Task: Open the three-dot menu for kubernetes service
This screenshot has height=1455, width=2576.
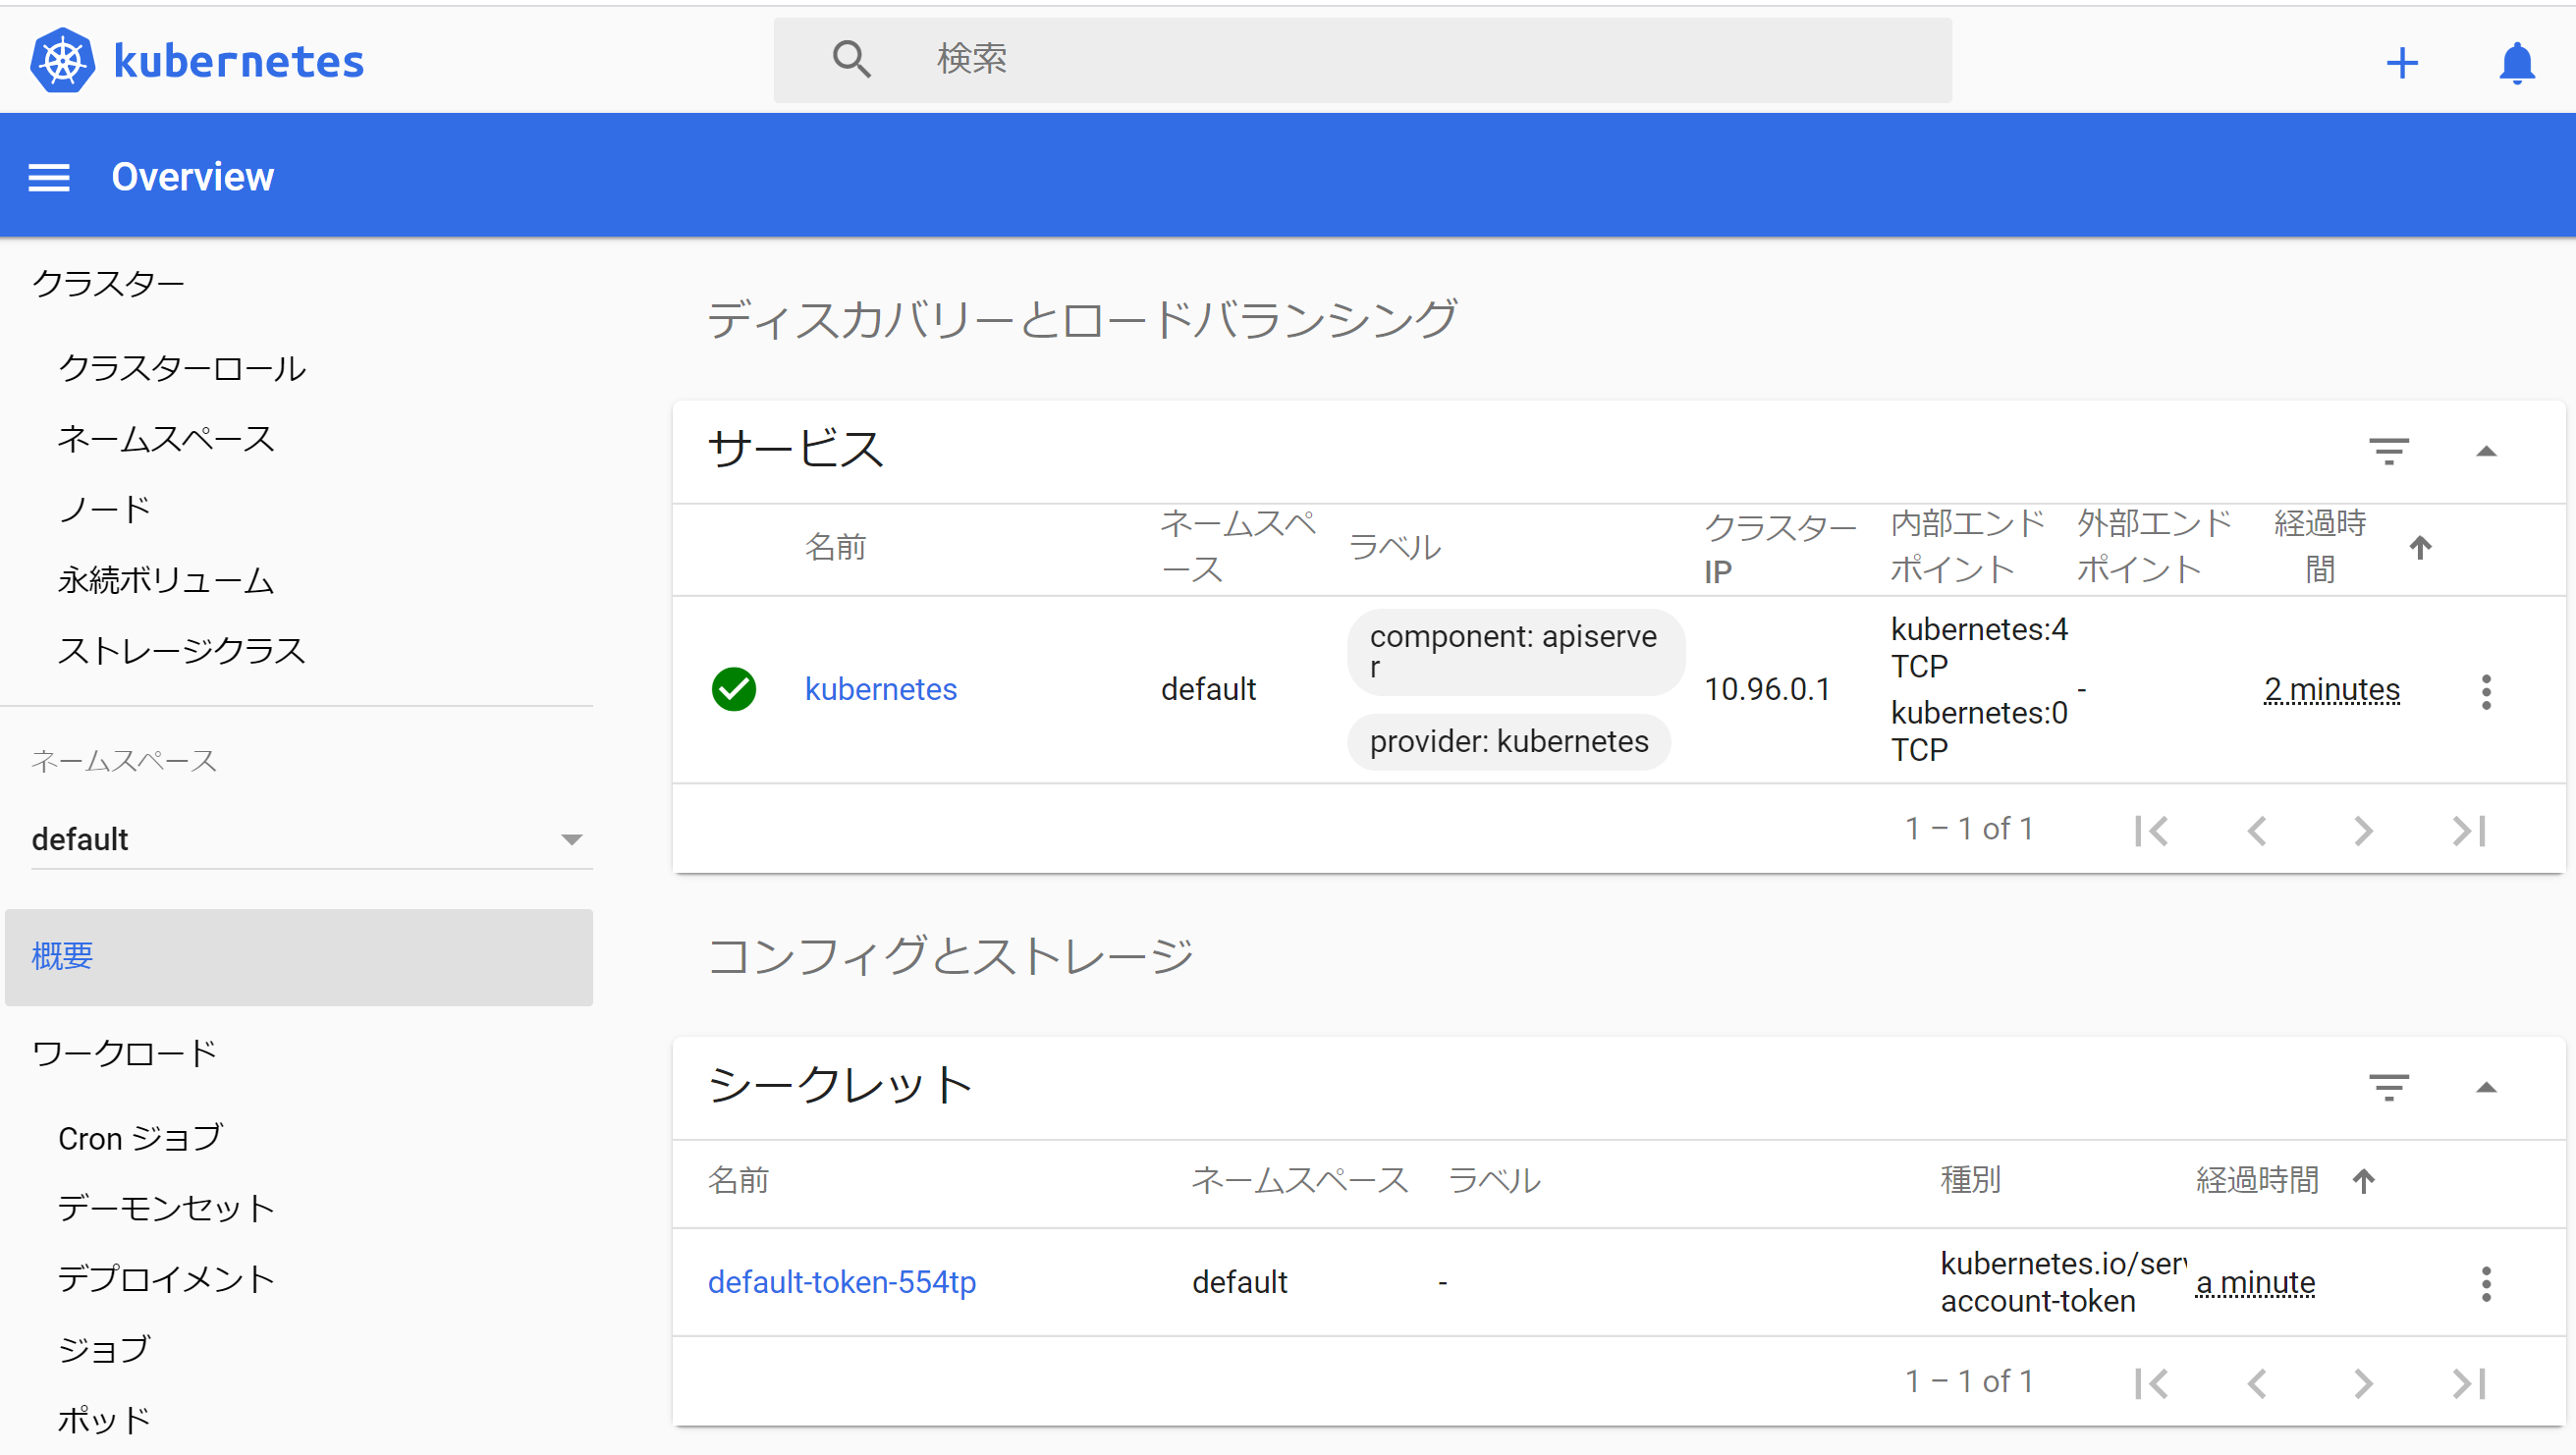Action: [x=2485, y=692]
